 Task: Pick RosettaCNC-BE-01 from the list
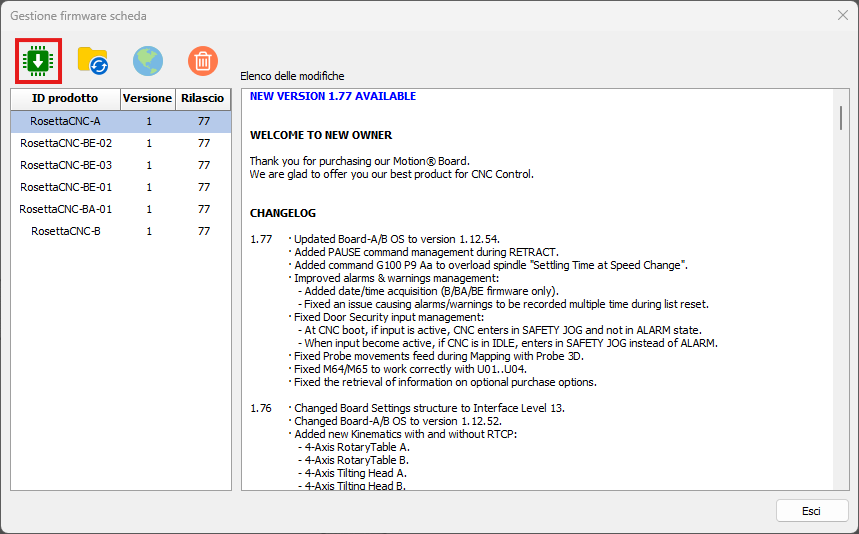[66, 187]
